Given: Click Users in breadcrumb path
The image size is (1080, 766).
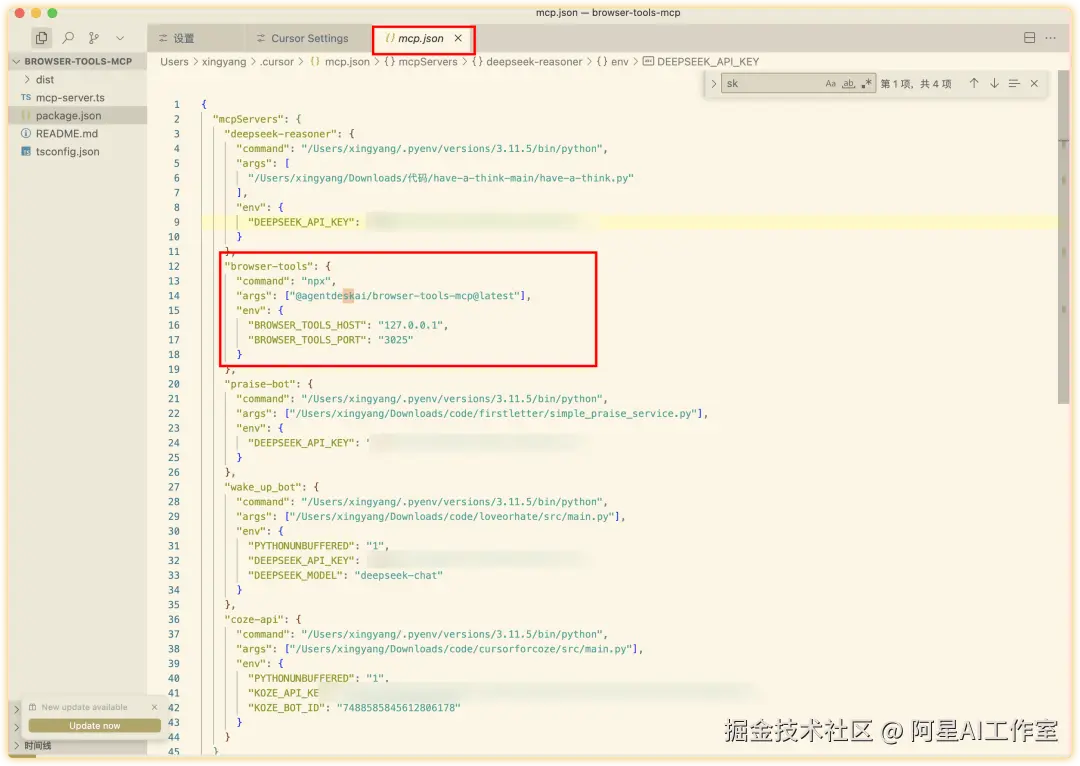Looking at the screenshot, I should coord(174,62).
